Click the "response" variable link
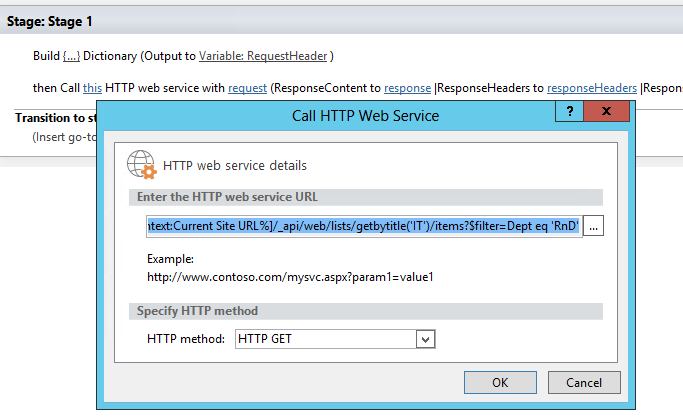Viewport: 683px width, 417px height. pos(409,88)
